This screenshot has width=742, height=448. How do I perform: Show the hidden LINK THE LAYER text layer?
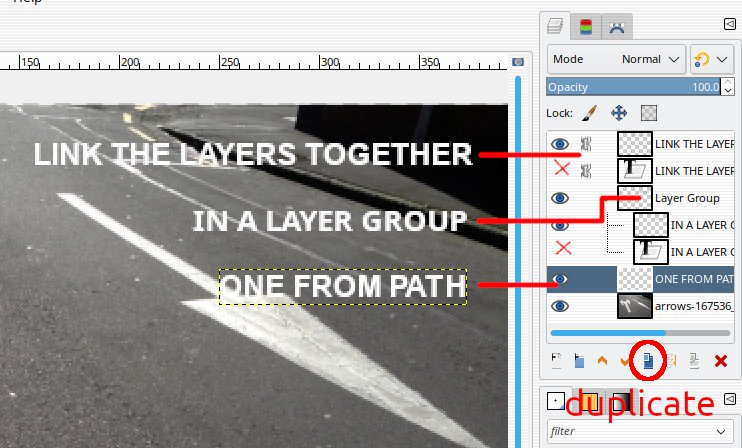click(x=562, y=168)
